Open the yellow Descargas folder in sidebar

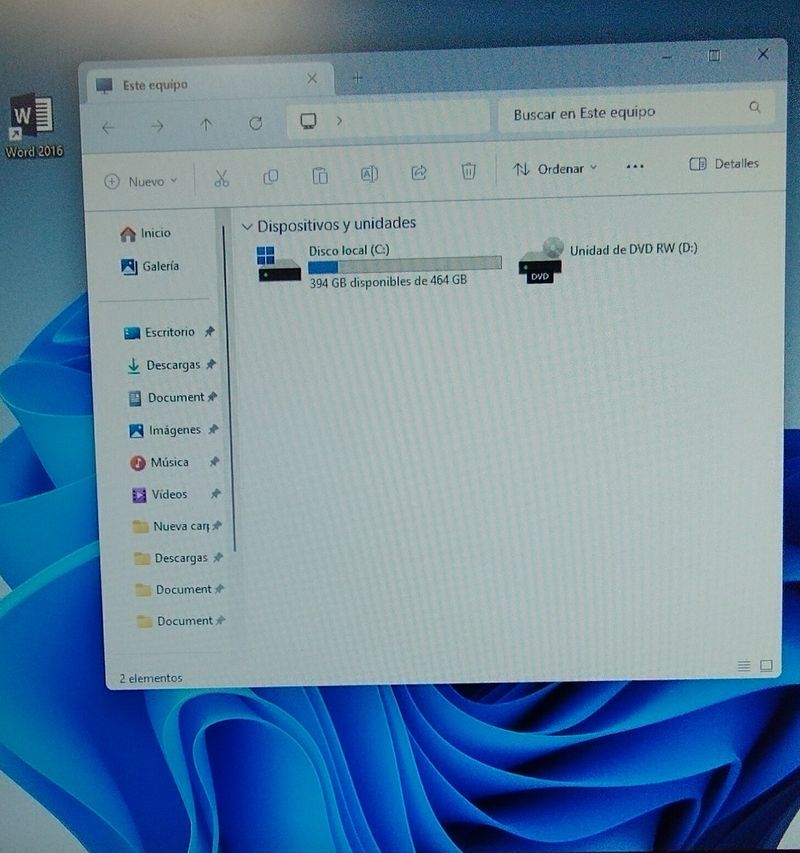coord(171,558)
